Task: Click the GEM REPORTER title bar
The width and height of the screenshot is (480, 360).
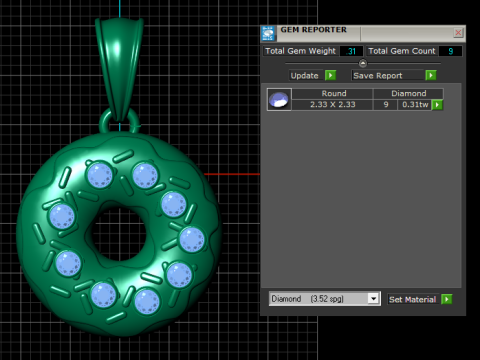Action: click(363, 33)
